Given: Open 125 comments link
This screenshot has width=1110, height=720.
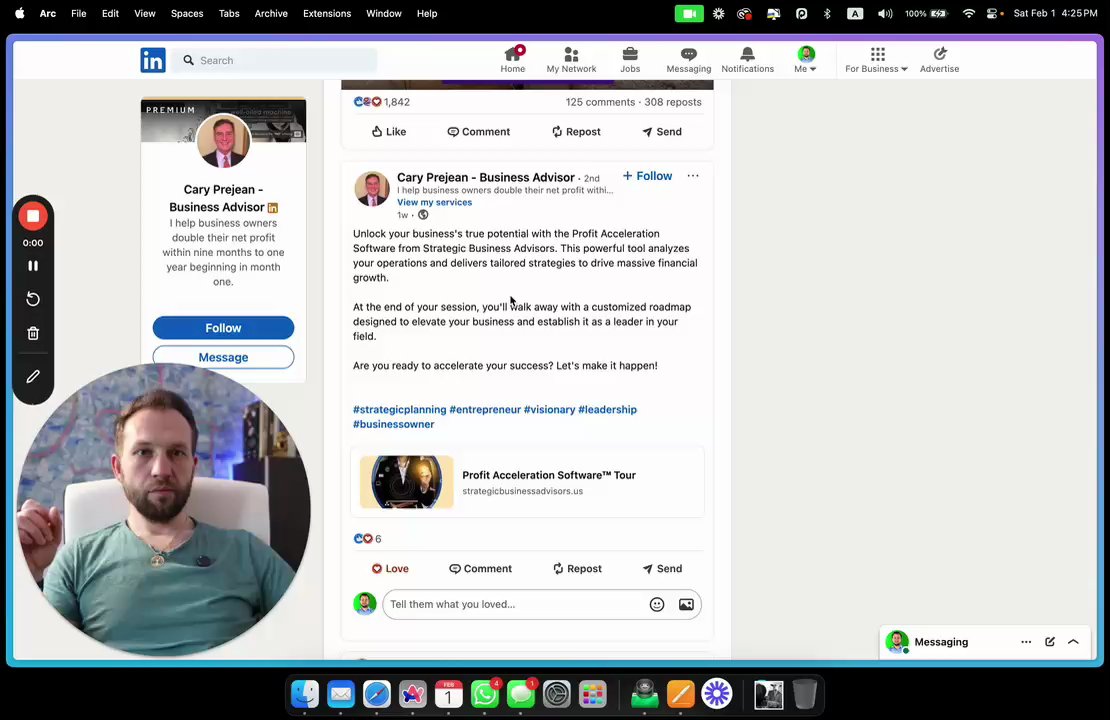Looking at the screenshot, I should tap(600, 102).
